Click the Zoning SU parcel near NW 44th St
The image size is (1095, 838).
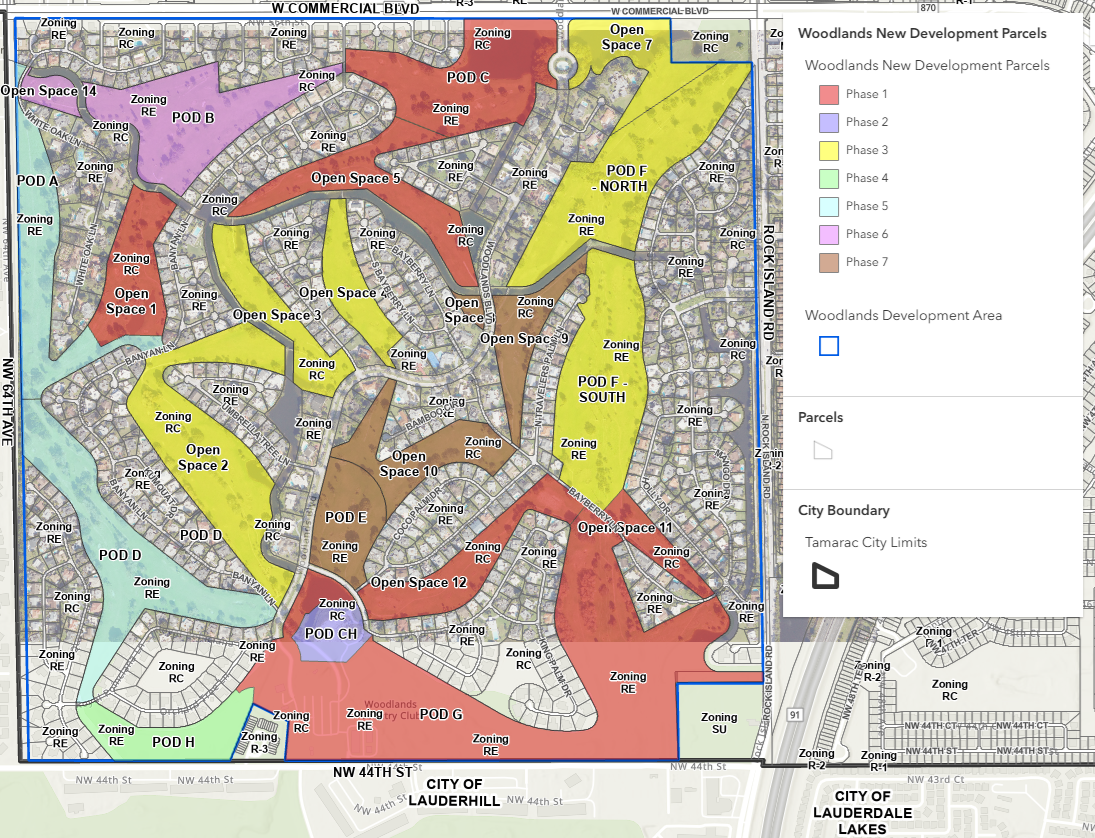tap(719, 722)
